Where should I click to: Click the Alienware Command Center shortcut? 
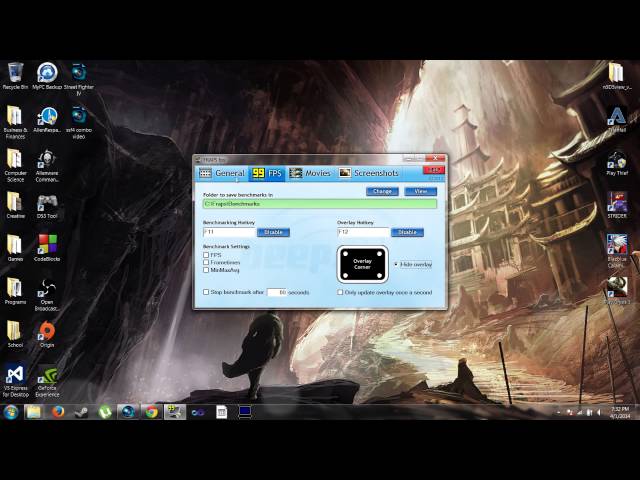(x=47, y=165)
